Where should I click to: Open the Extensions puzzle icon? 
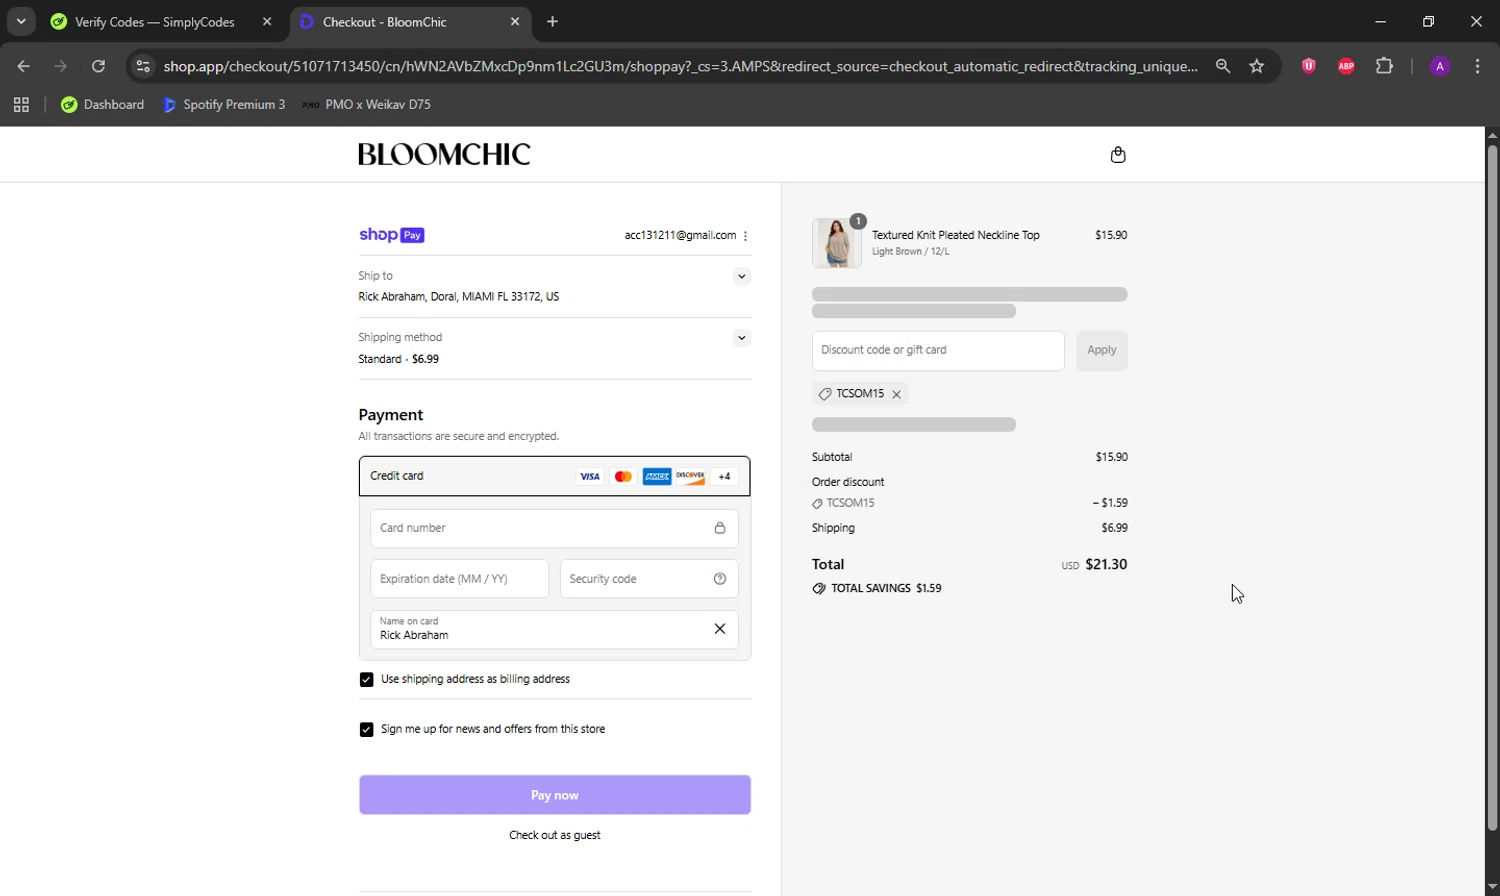point(1384,66)
